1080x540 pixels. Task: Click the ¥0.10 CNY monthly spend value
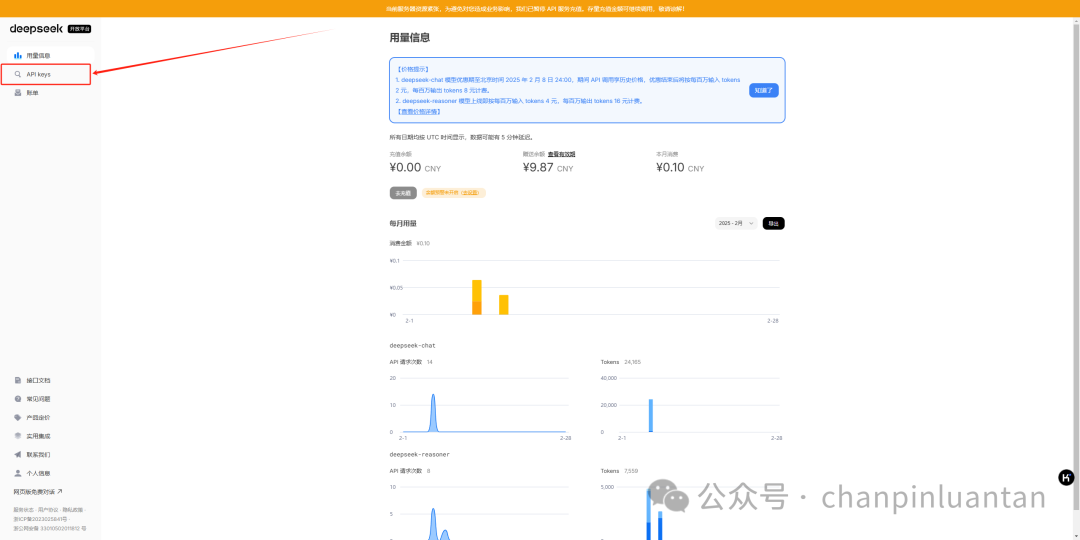[680, 167]
